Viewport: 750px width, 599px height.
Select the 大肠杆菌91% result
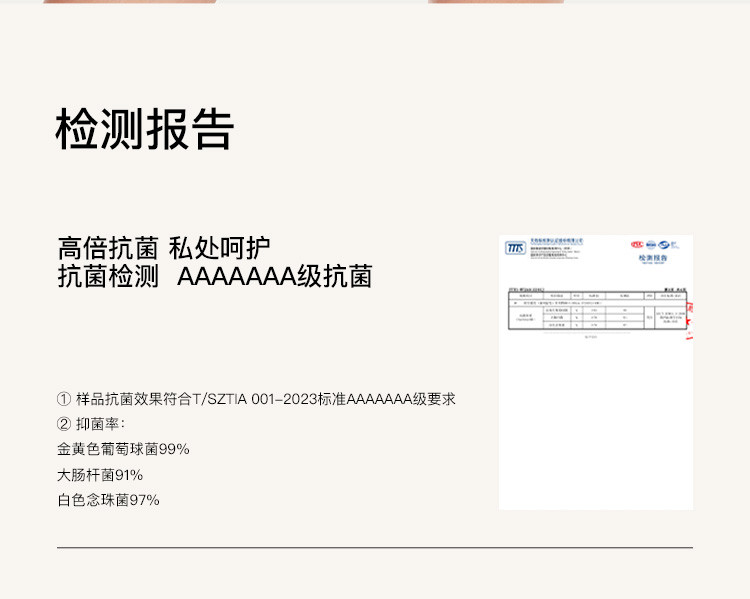[100, 475]
